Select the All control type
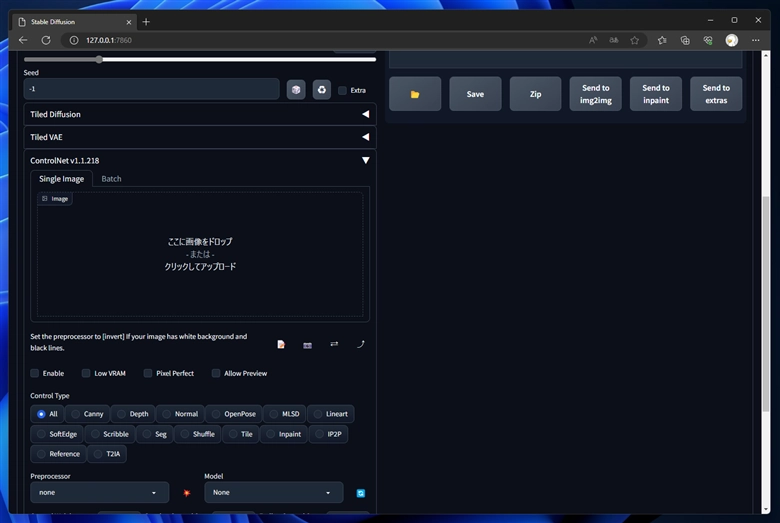Image resolution: width=780 pixels, height=523 pixels. point(47,414)
